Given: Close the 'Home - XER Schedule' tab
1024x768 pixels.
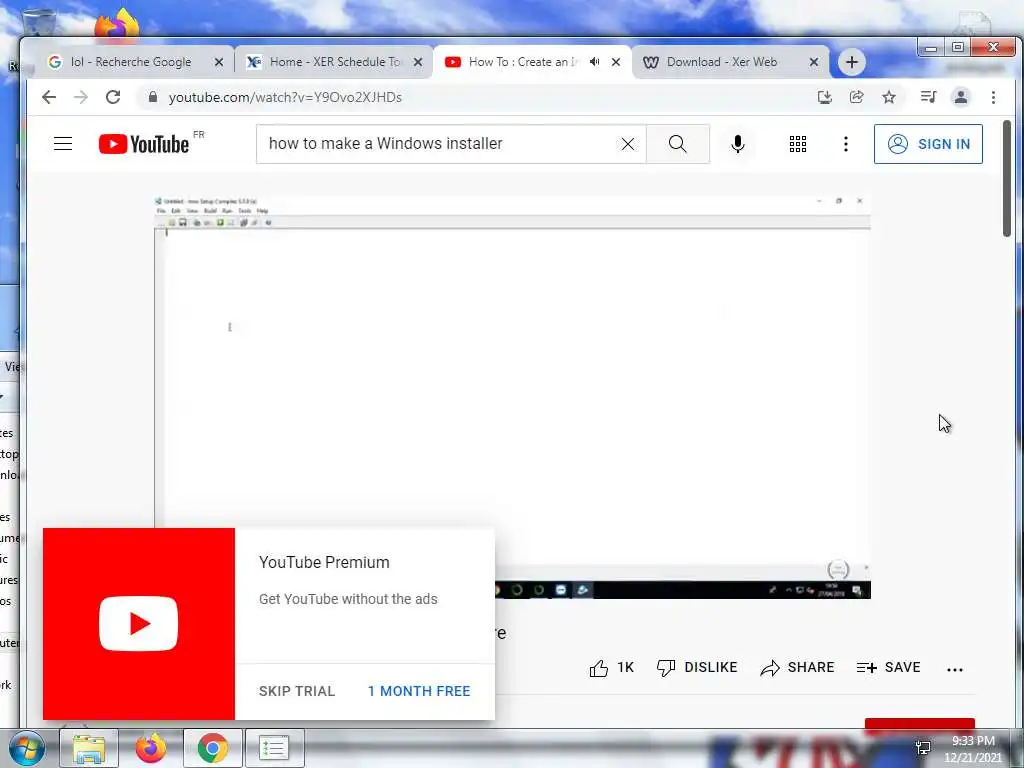Looking at the screenshot, I should pos(418,62).
